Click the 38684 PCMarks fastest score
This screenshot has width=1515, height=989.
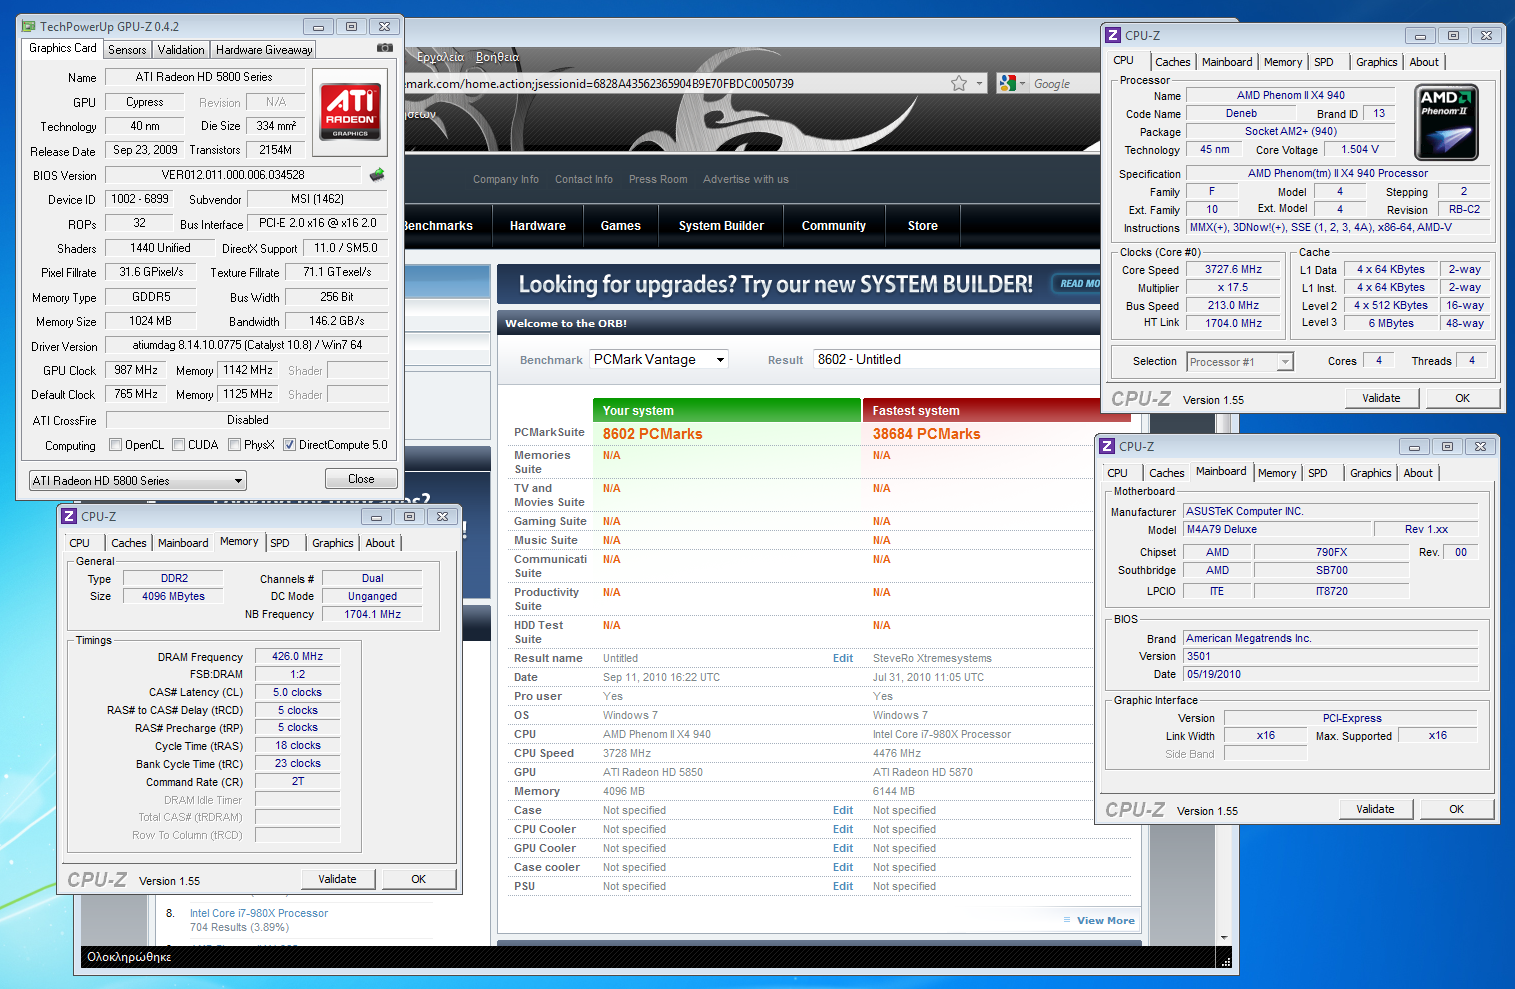coord(926,434)
